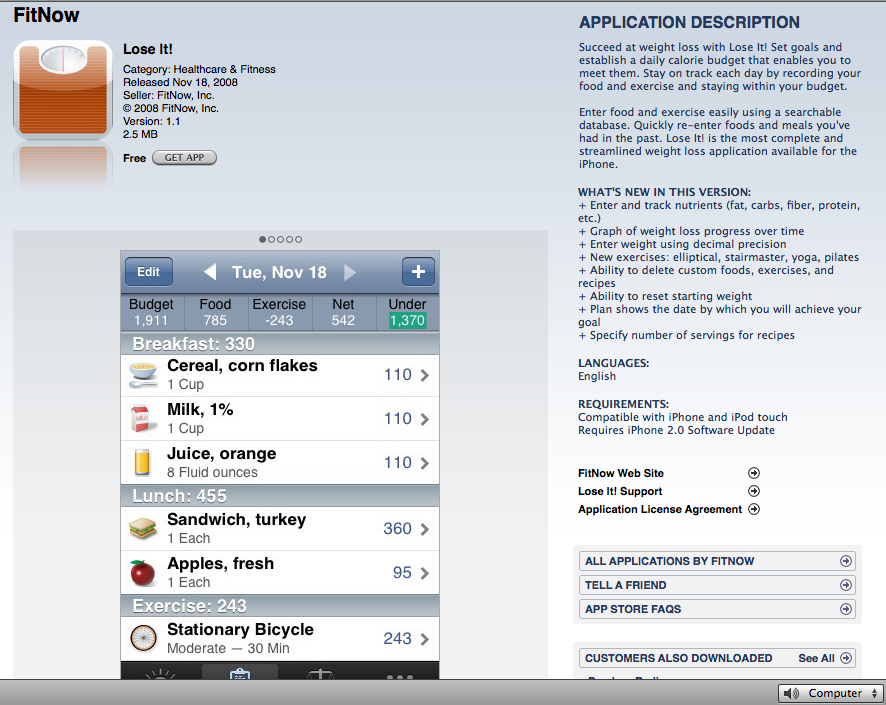Click the Lose It! app title
The width and height of the screenshot is (886, 705).
click(148, 49)
